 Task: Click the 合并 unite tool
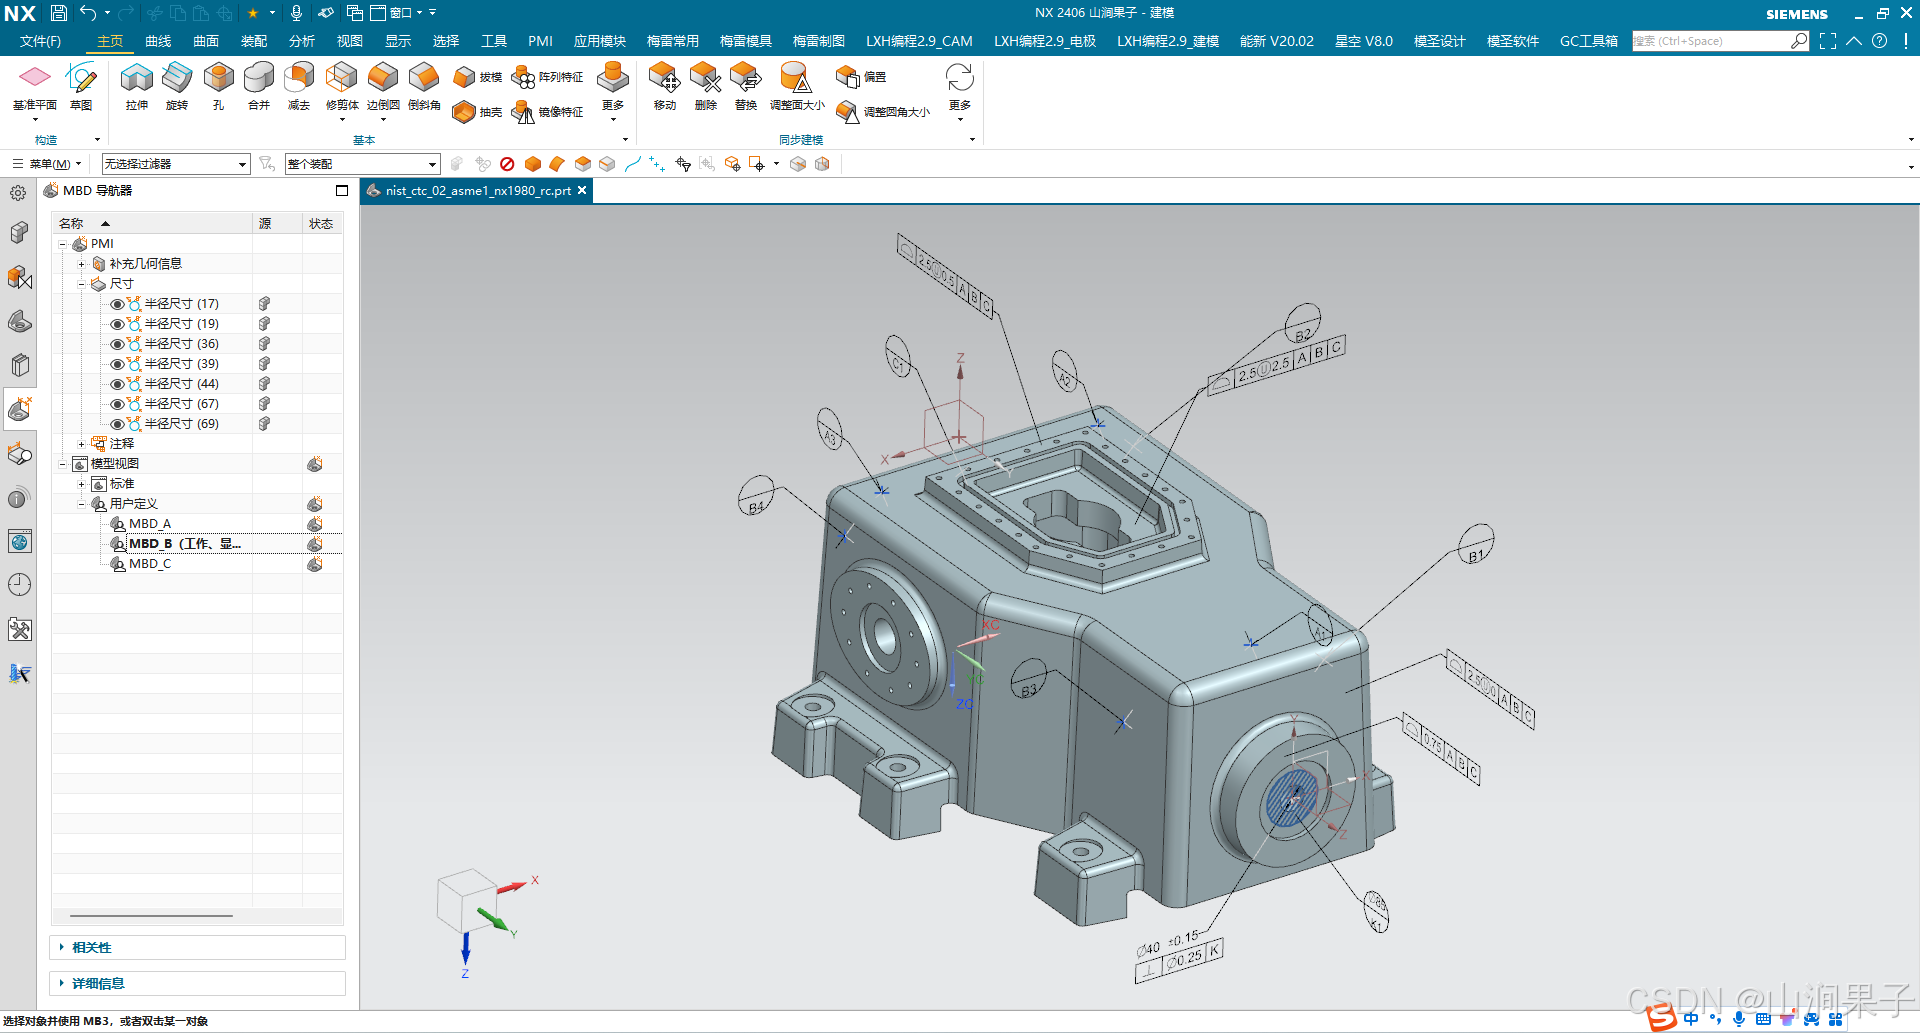click(259, 86)
